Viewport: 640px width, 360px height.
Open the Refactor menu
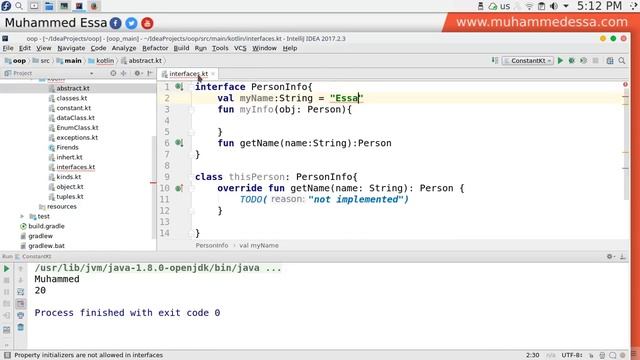(x=155, y=48)
